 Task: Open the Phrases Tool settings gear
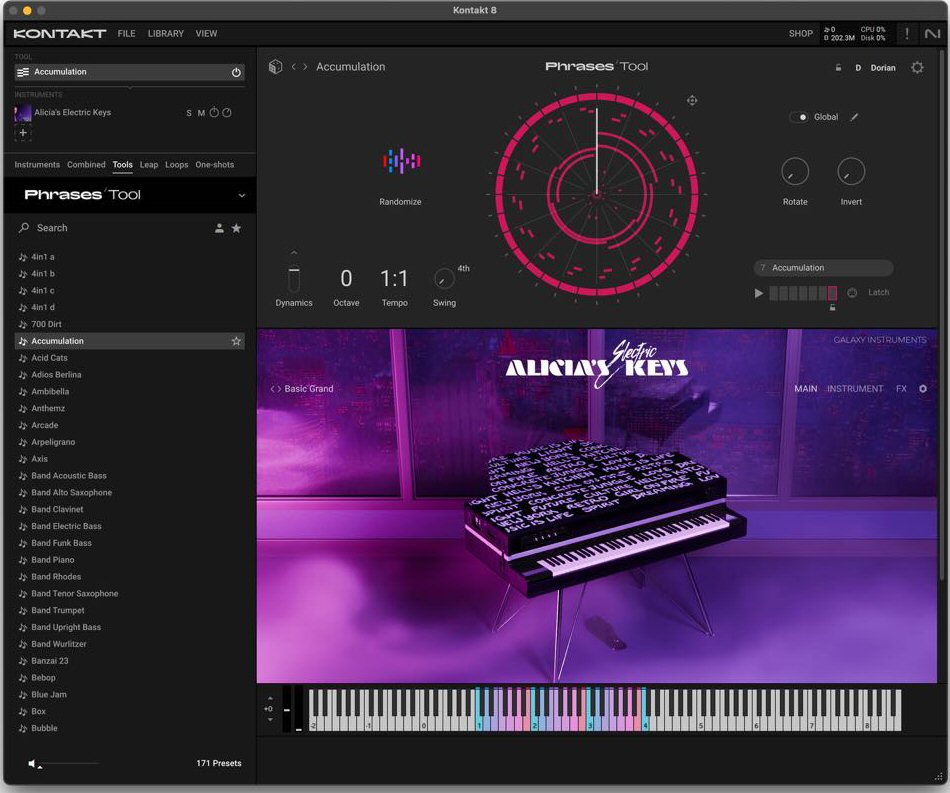(917, 67)
